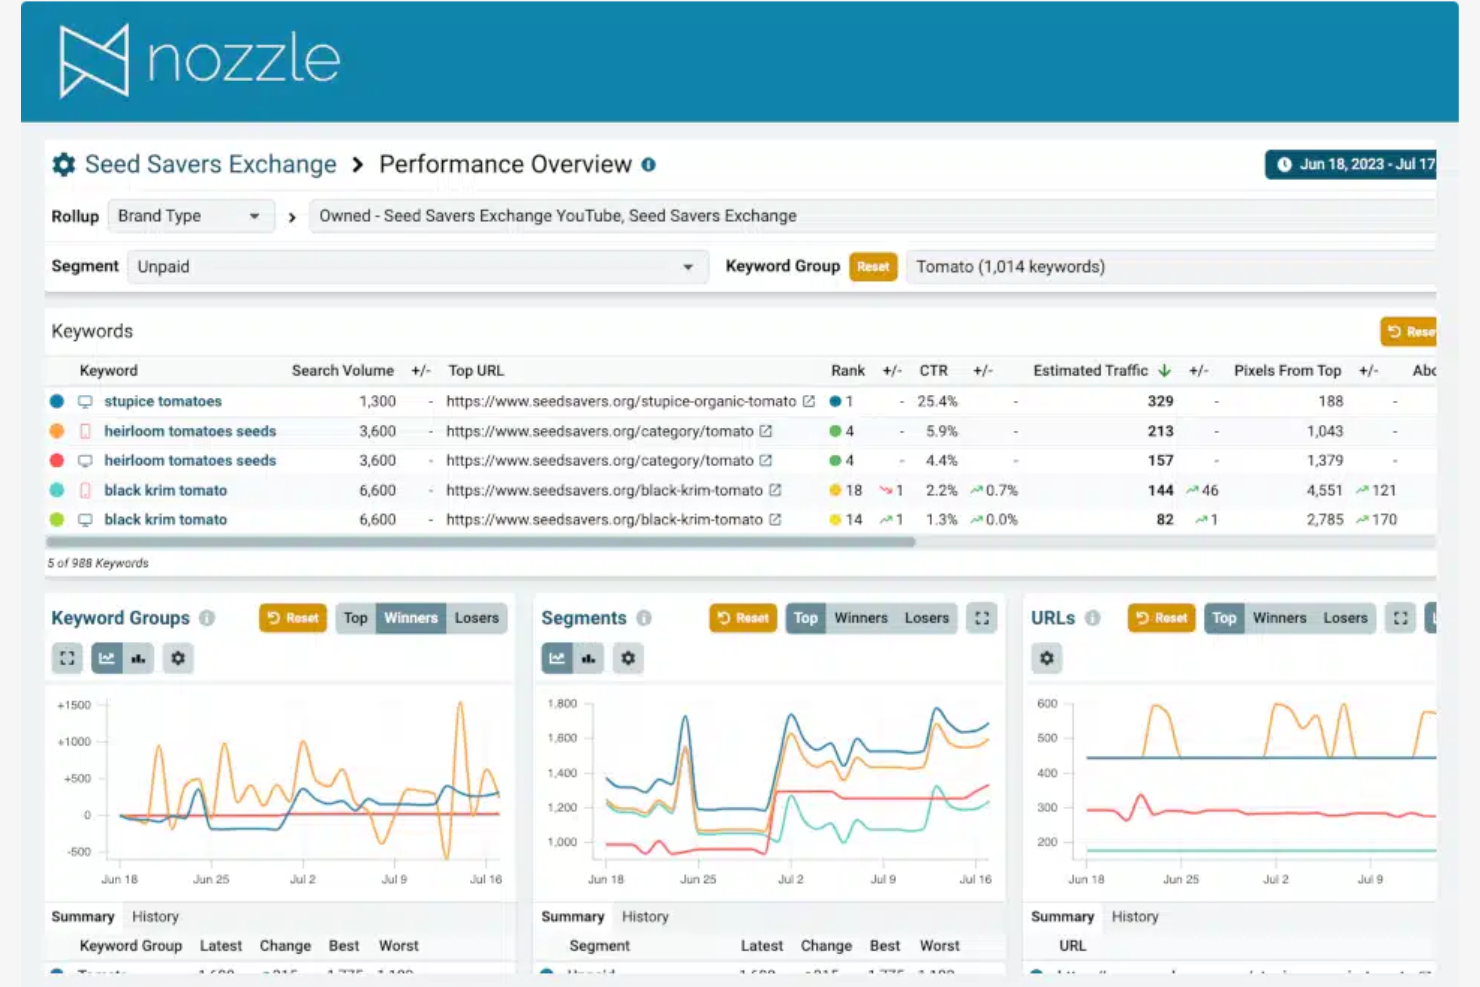Click the URLs info icon
Viewport: 1480px width, 987px height.
[x=1093, y=618]
